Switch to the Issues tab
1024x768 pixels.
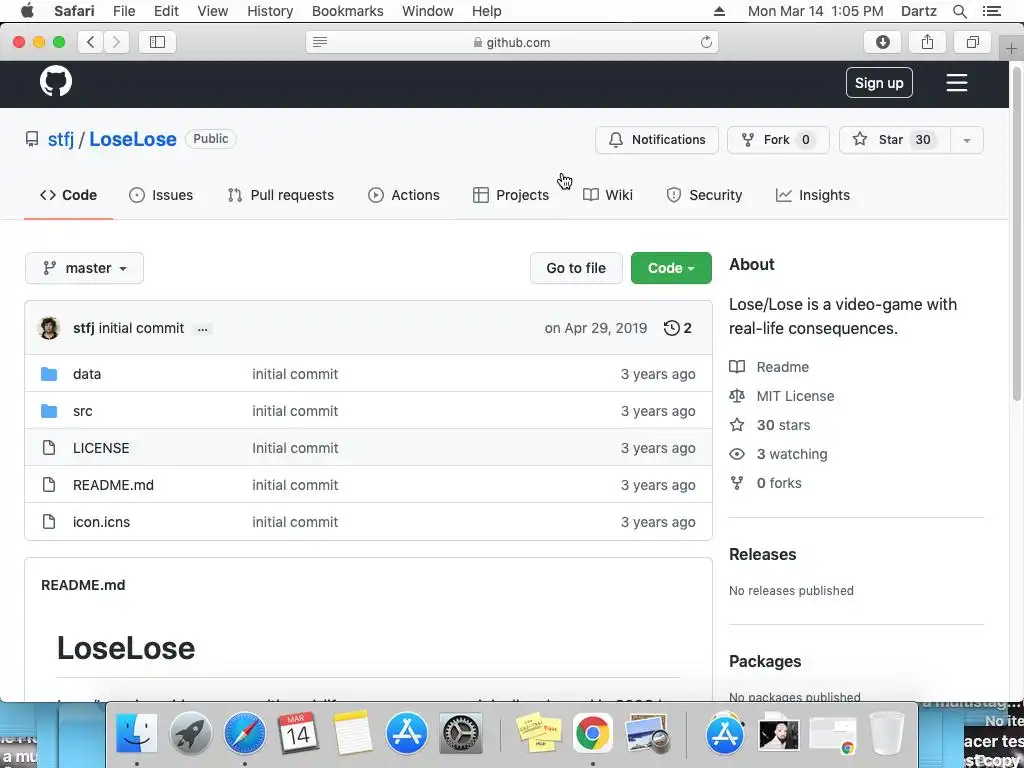[x=161, y=195]
